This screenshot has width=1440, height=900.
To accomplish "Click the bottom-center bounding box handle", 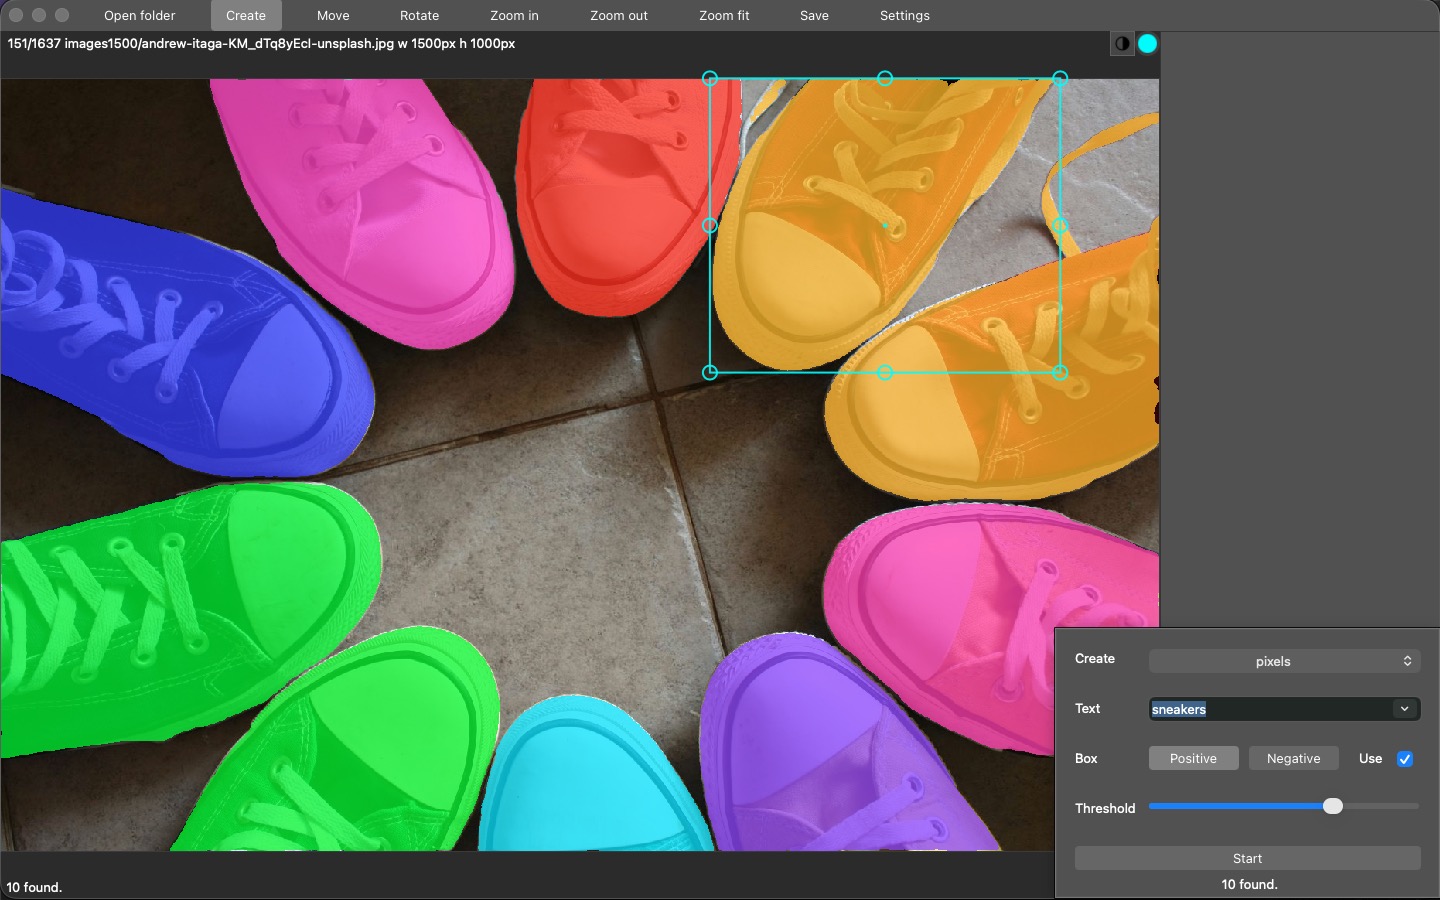I will point(885,372).
